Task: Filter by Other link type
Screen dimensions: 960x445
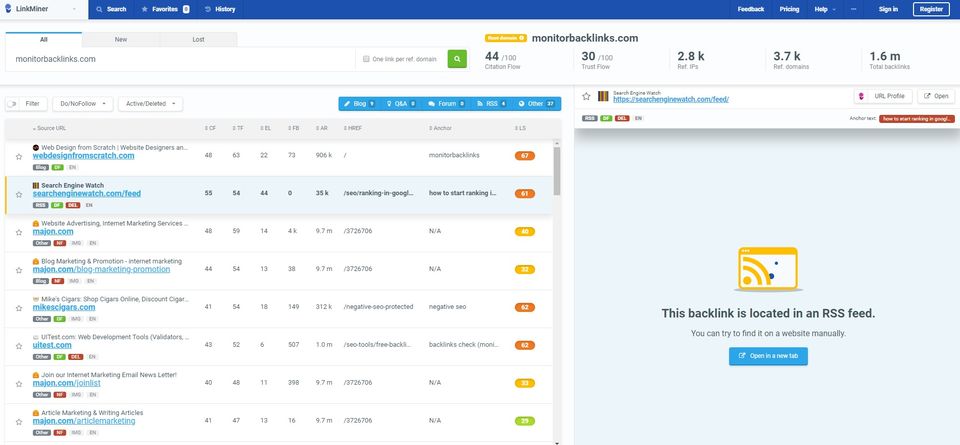Action: click(x=536, y=104)
